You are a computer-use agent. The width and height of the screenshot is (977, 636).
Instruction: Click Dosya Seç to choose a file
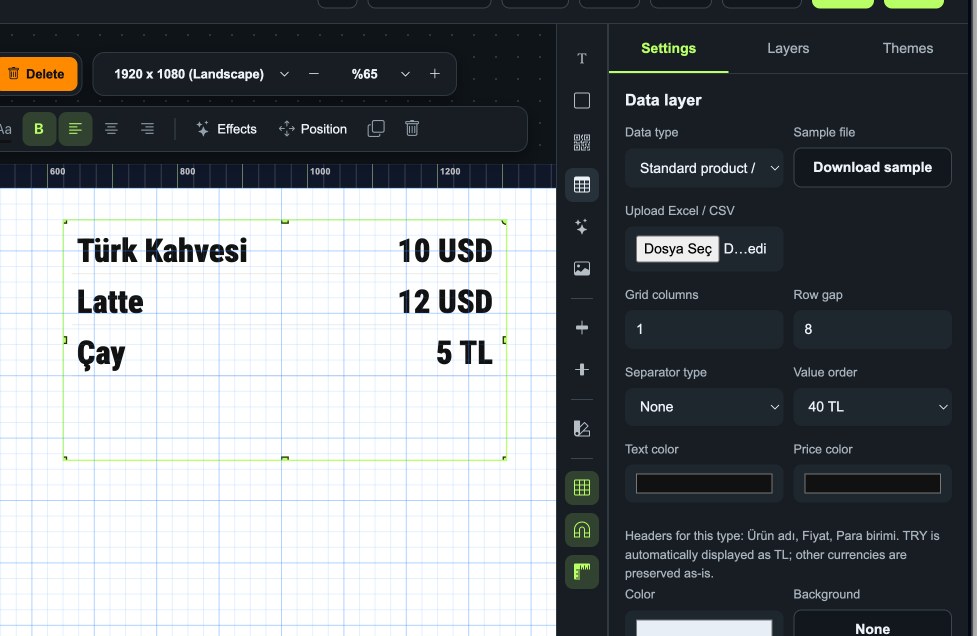tap(677, 249)
